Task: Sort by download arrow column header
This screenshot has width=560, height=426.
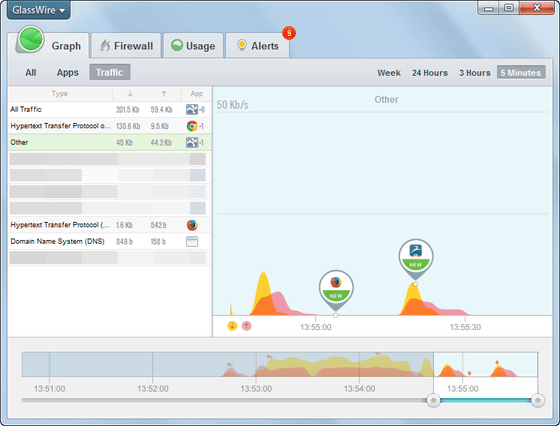Action: (130, 94)
